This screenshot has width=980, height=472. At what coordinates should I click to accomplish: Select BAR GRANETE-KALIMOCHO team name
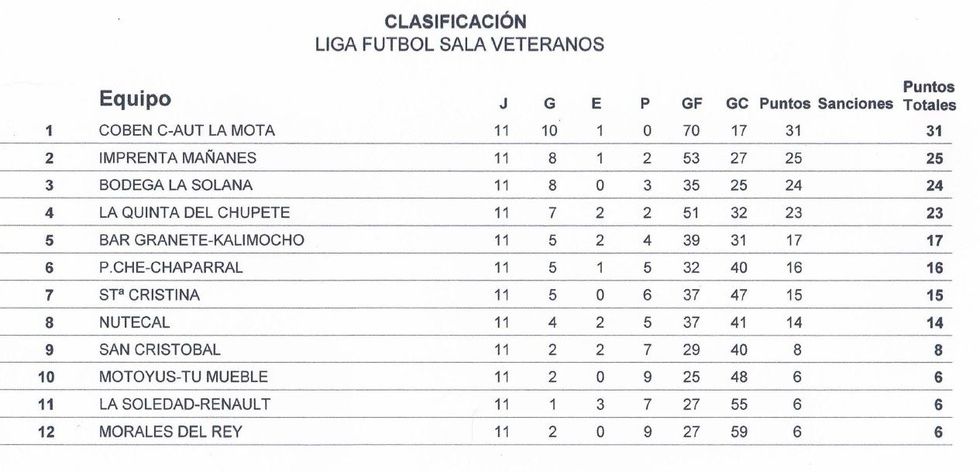coord(201,240)
